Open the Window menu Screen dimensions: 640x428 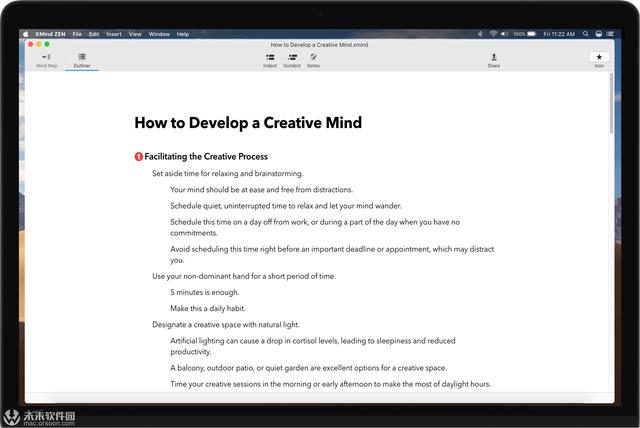[159, 34]
